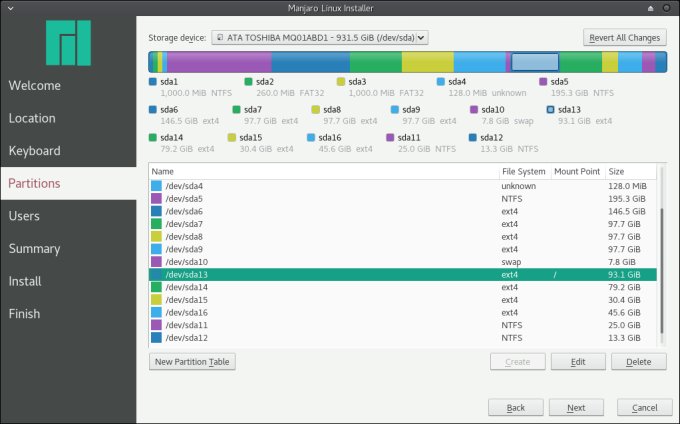The image size is (680, 424).
Task: Open Keyboard step in sidebar
Action: (x=69, y=150)
